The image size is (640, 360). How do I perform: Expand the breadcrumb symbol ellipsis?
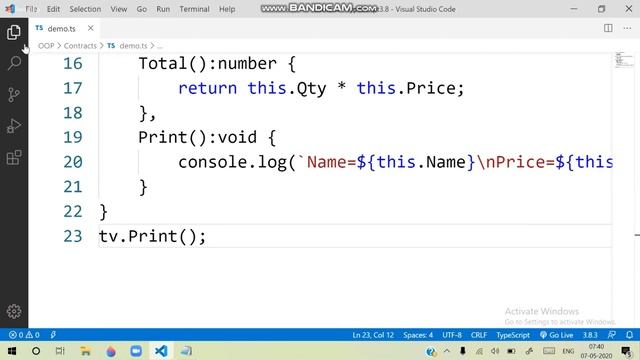coord(160,46)
